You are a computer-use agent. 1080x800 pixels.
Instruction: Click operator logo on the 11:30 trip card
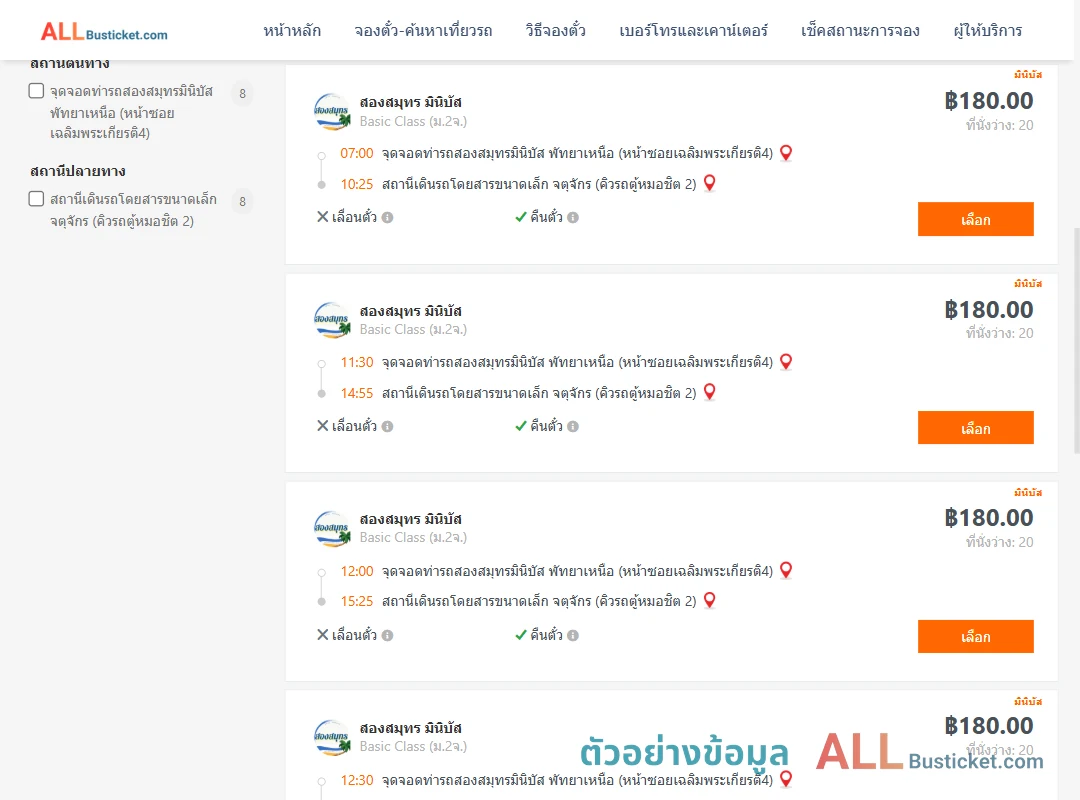333,320
